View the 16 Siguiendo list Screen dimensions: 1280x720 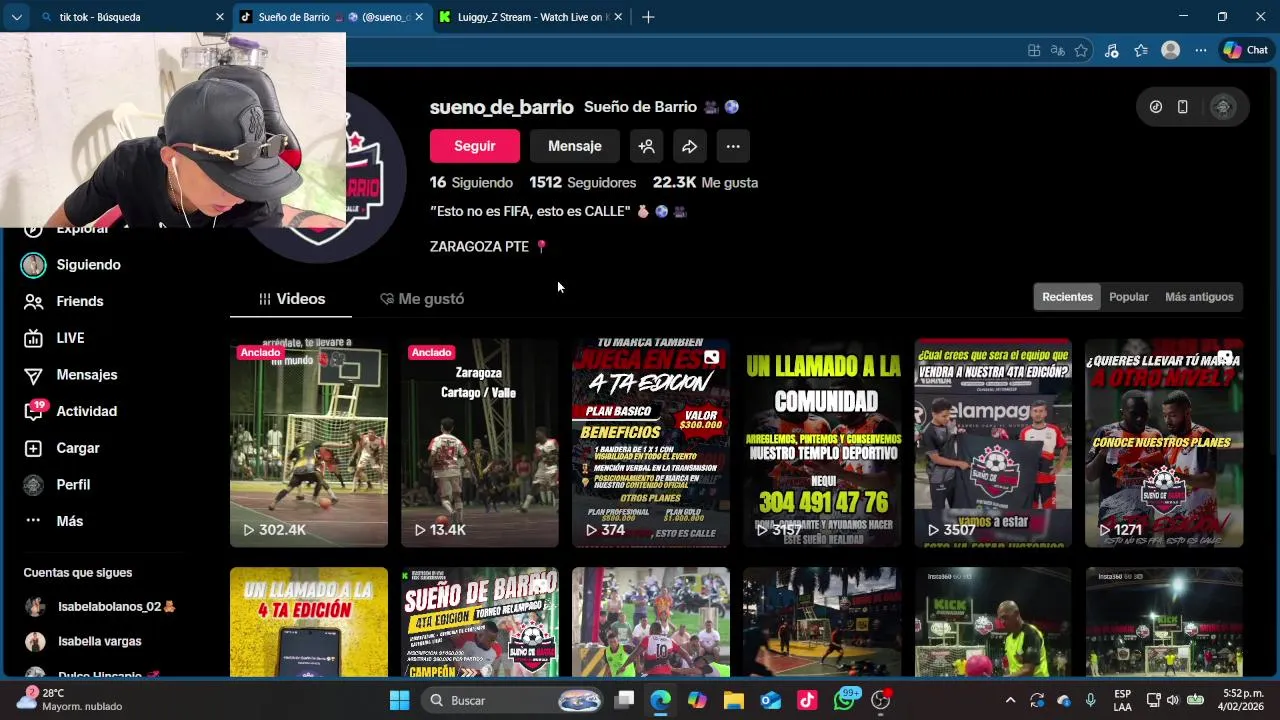tap(471, 183)
